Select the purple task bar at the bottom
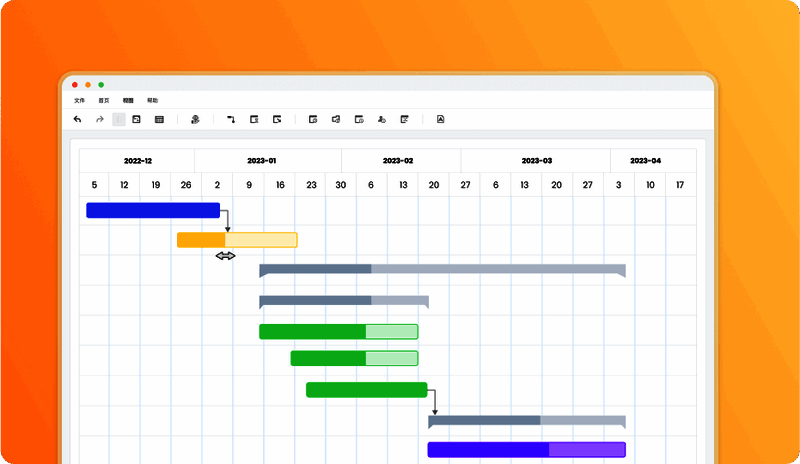 [x=526, y=450]
